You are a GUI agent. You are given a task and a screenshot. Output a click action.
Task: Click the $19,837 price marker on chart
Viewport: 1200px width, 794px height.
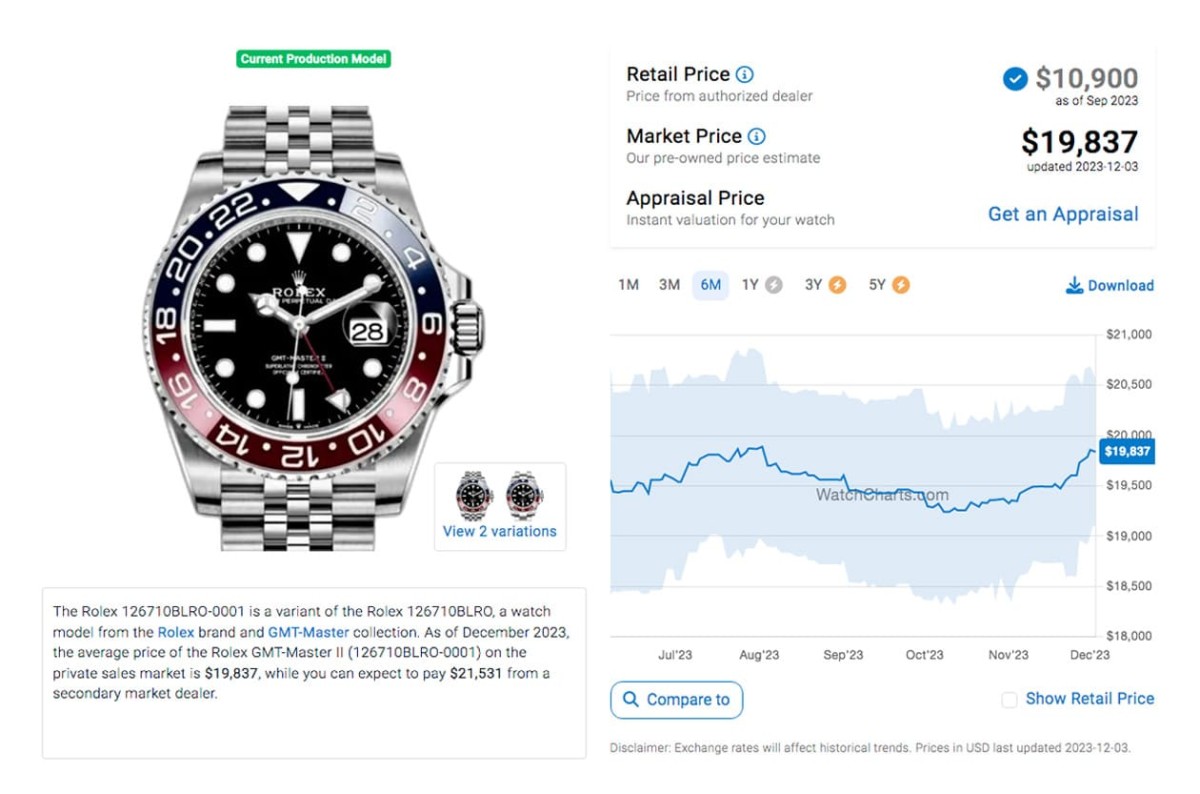(1126, 452)
